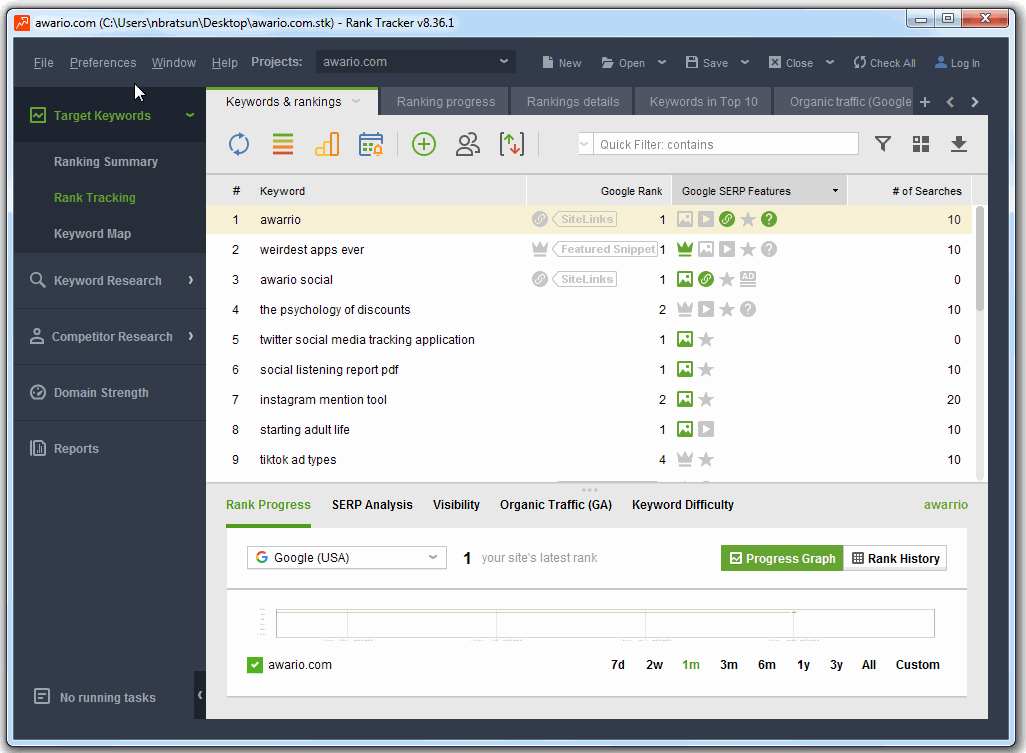
Task: Select the 'the psychology of discounts' keyword row
Action: click(x=589, y=309)
